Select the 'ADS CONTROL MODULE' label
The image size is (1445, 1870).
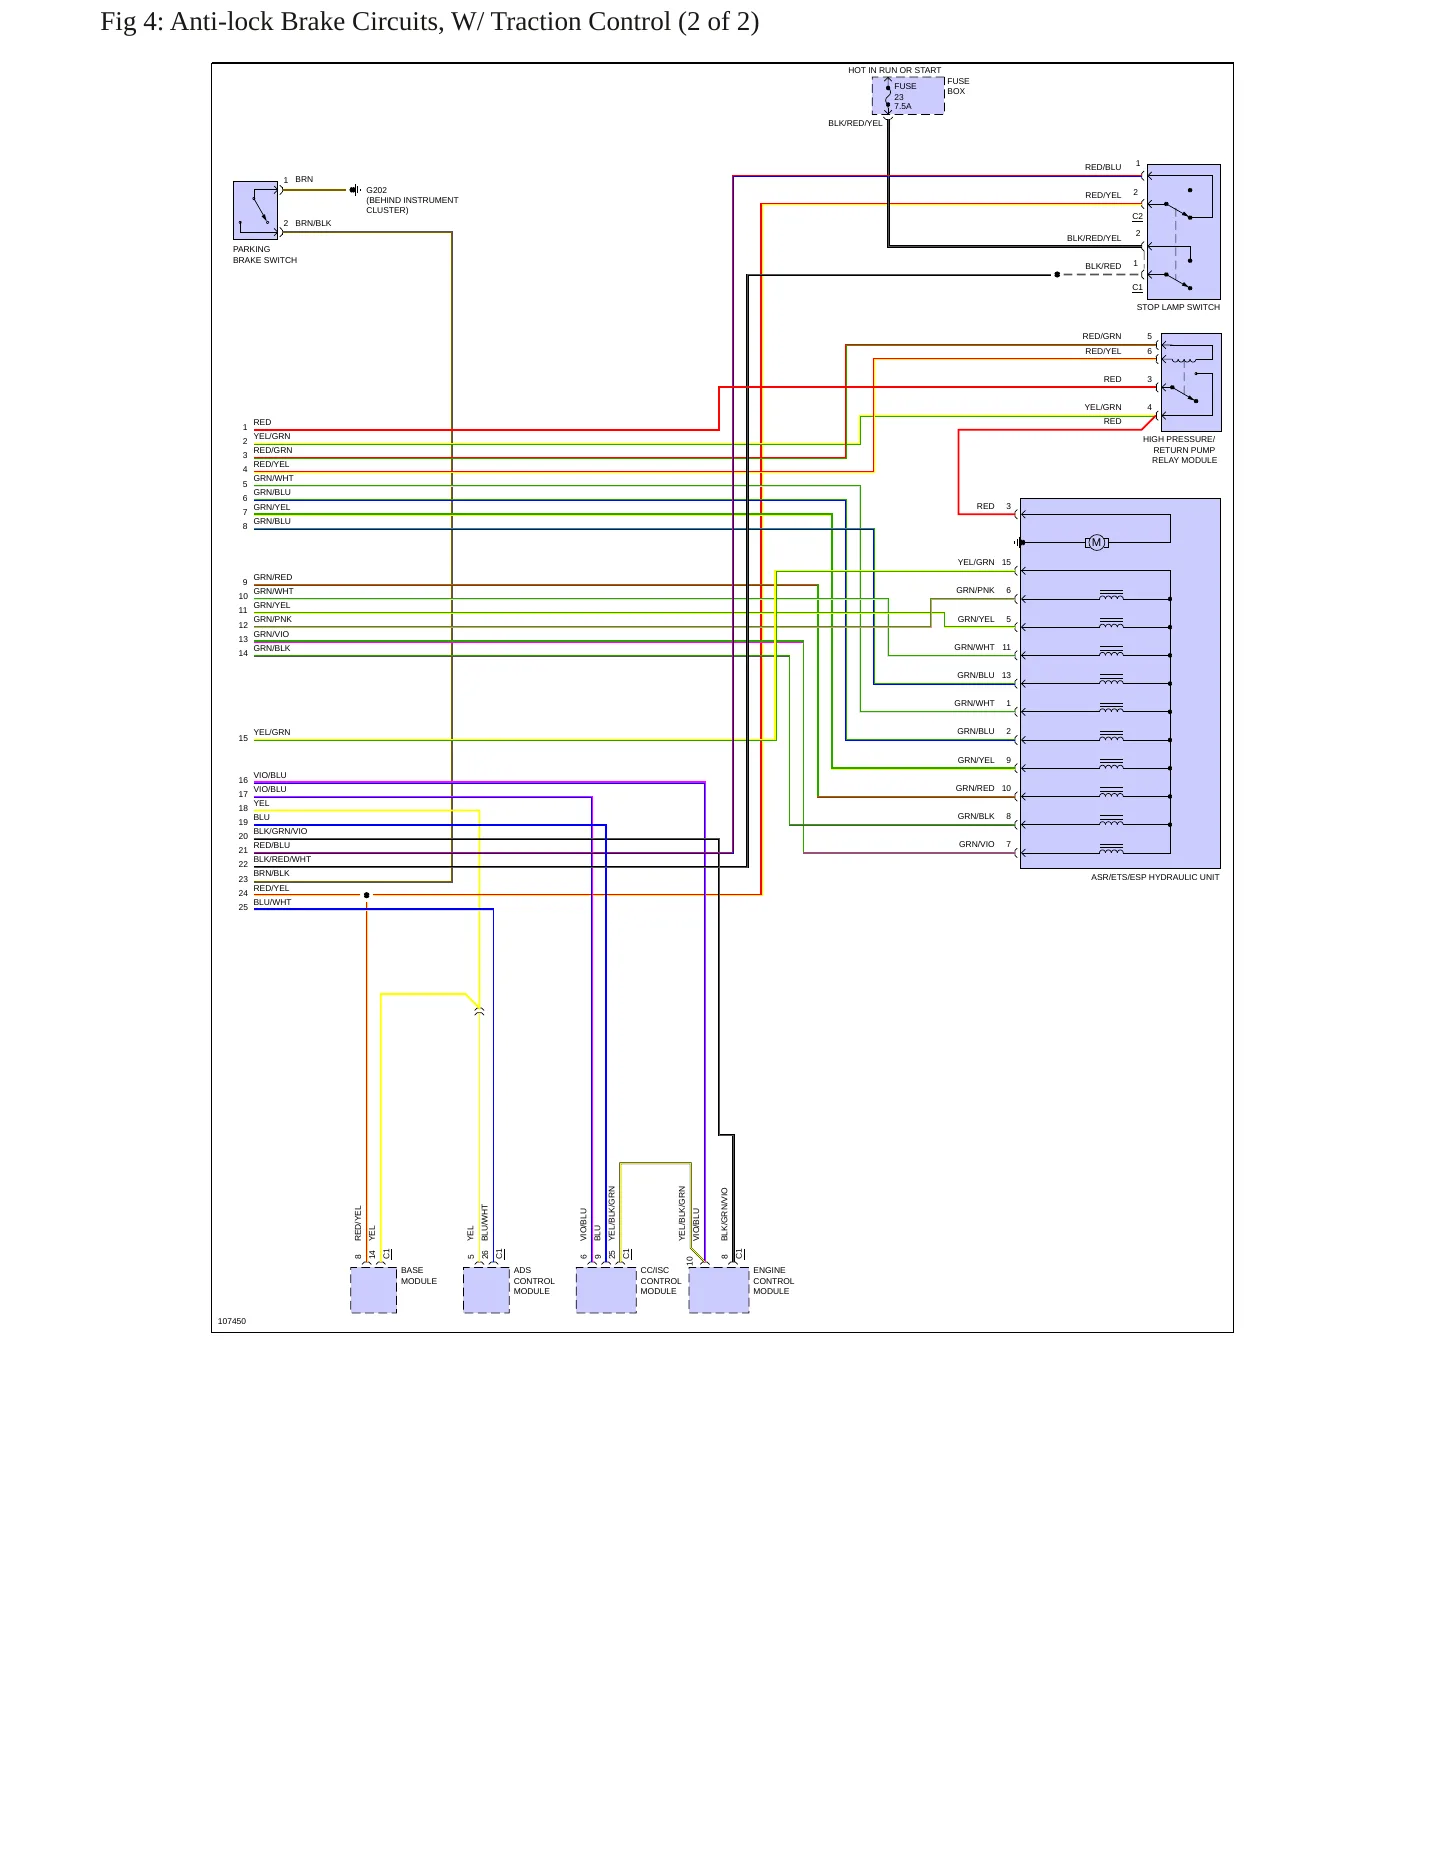pos(534,1280)
